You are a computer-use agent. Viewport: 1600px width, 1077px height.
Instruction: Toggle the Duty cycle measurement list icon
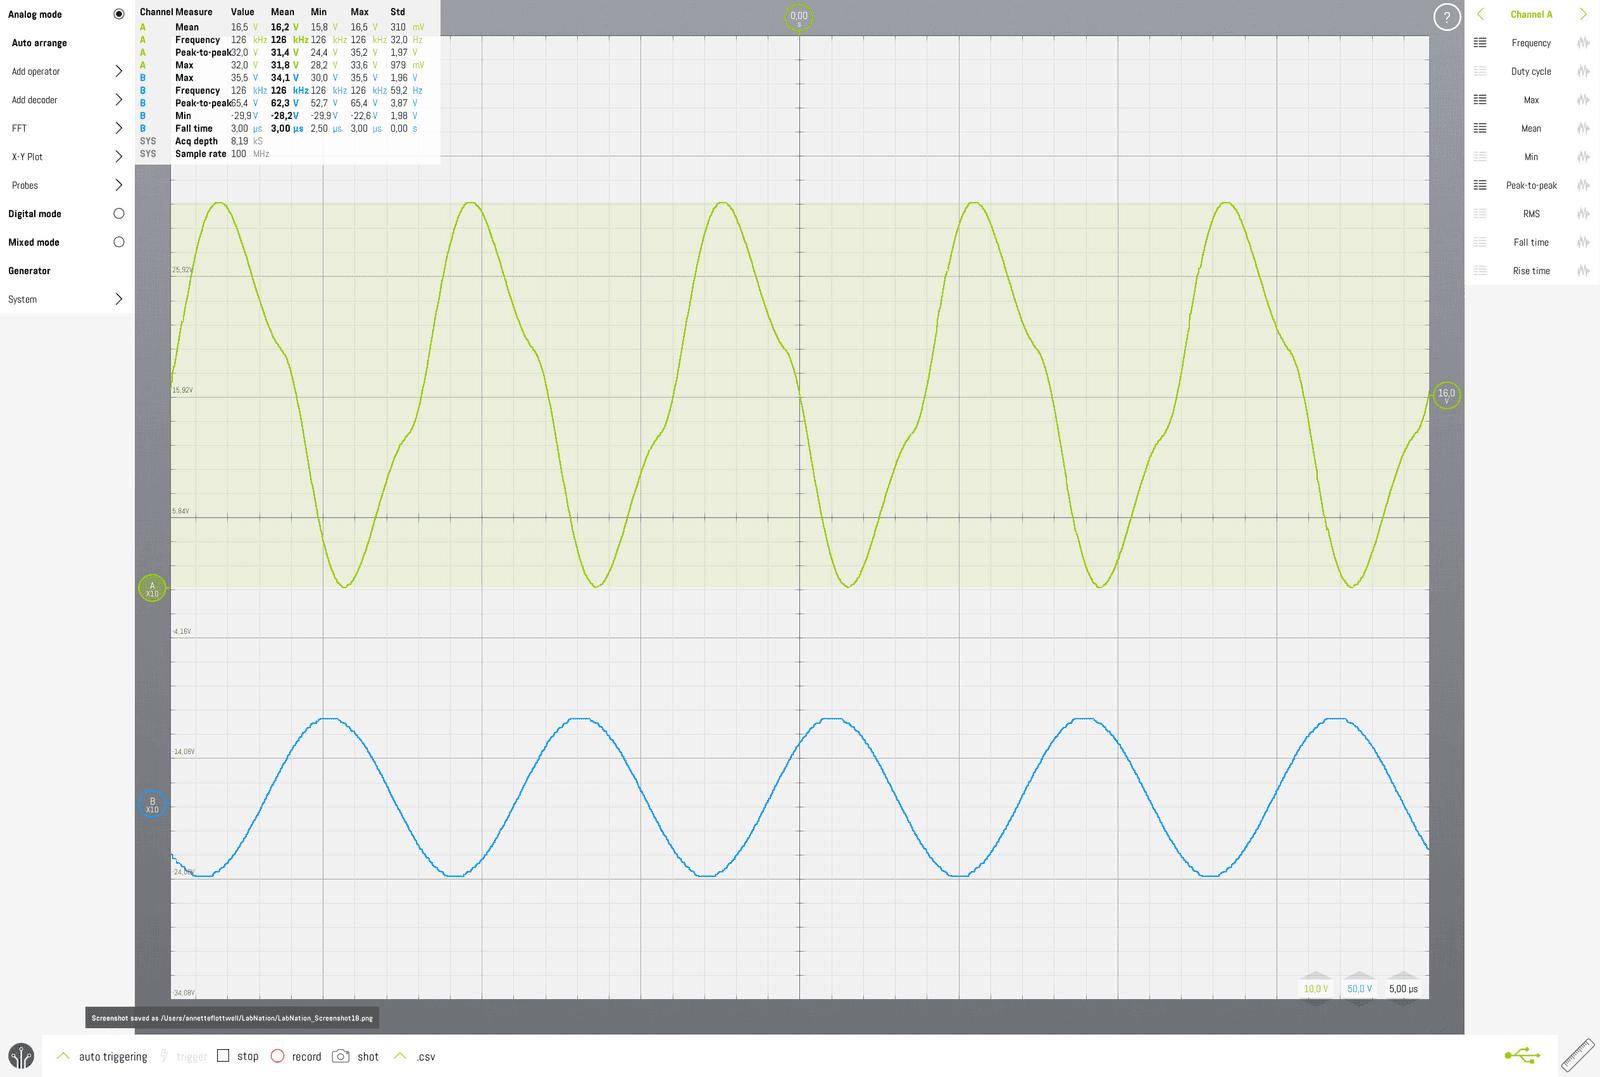tap(1480, 71)
